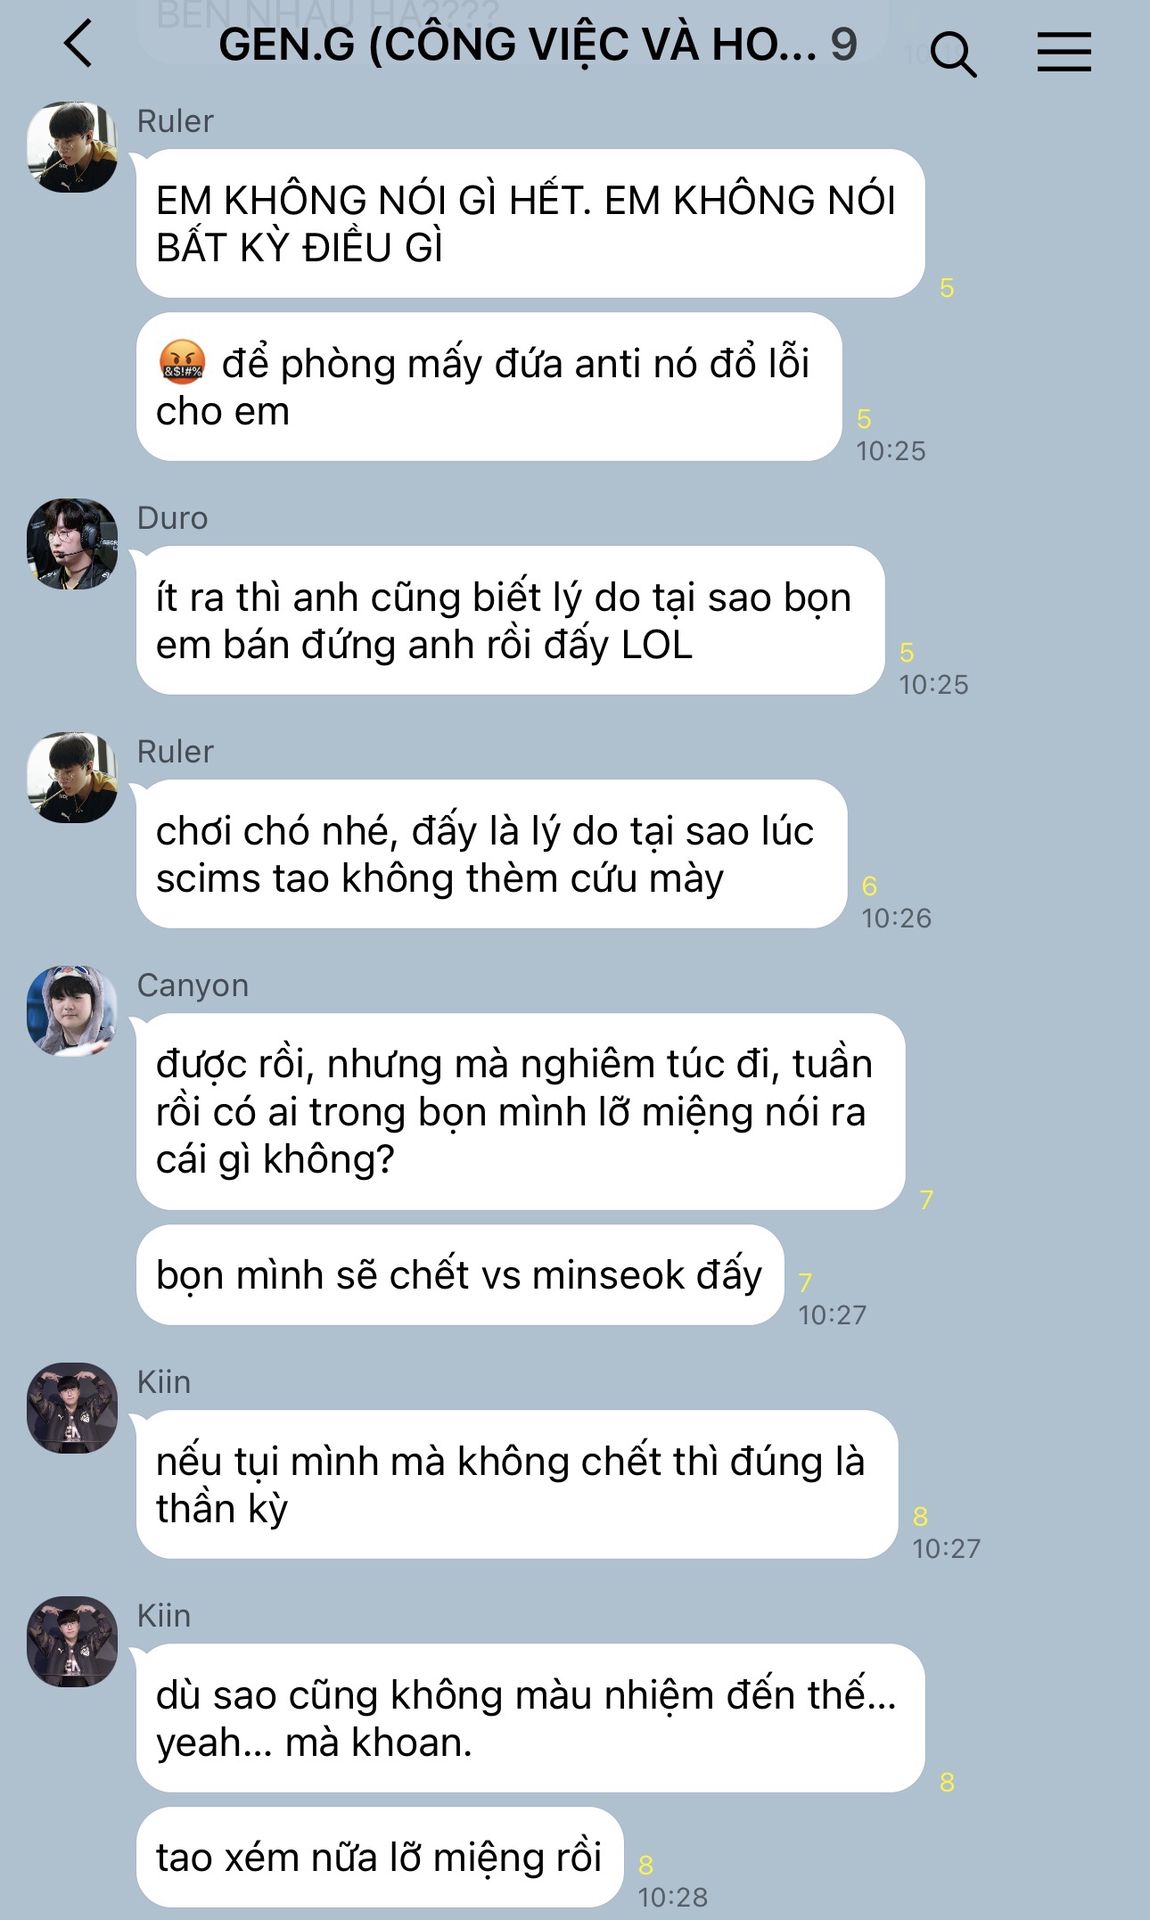The height and width of the screenshot is (1920, 1150).
Task: Tap Ruler's avatar beside the first message
Action: 72,146
